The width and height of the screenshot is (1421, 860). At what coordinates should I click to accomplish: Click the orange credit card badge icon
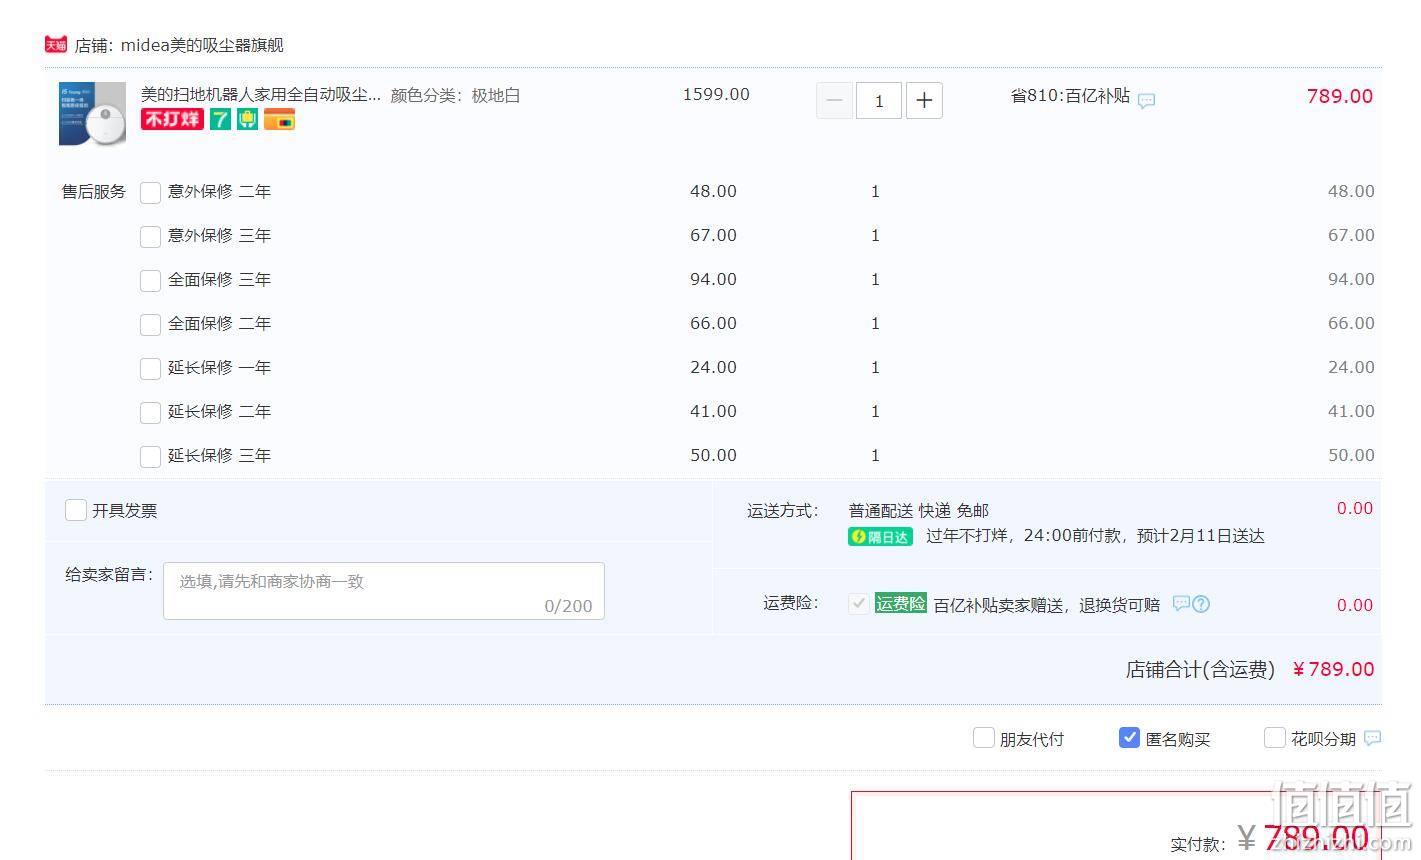click(279, 120)
